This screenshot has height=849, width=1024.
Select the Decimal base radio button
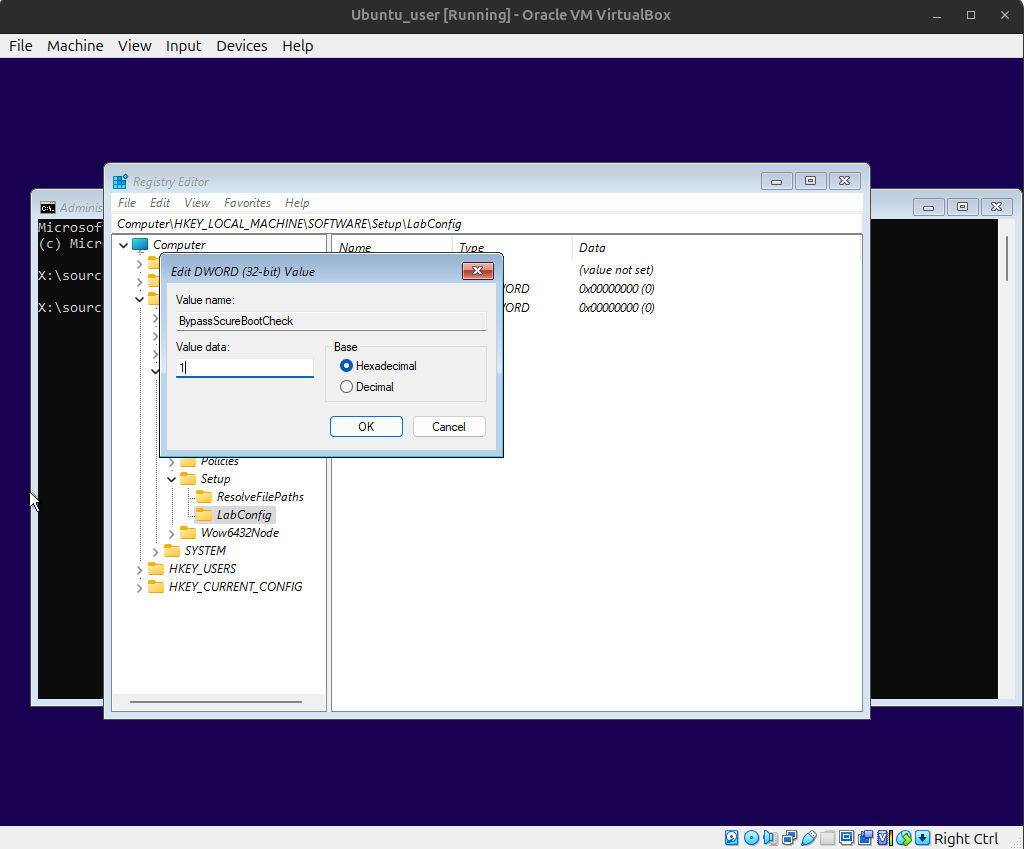coord(346,387)
